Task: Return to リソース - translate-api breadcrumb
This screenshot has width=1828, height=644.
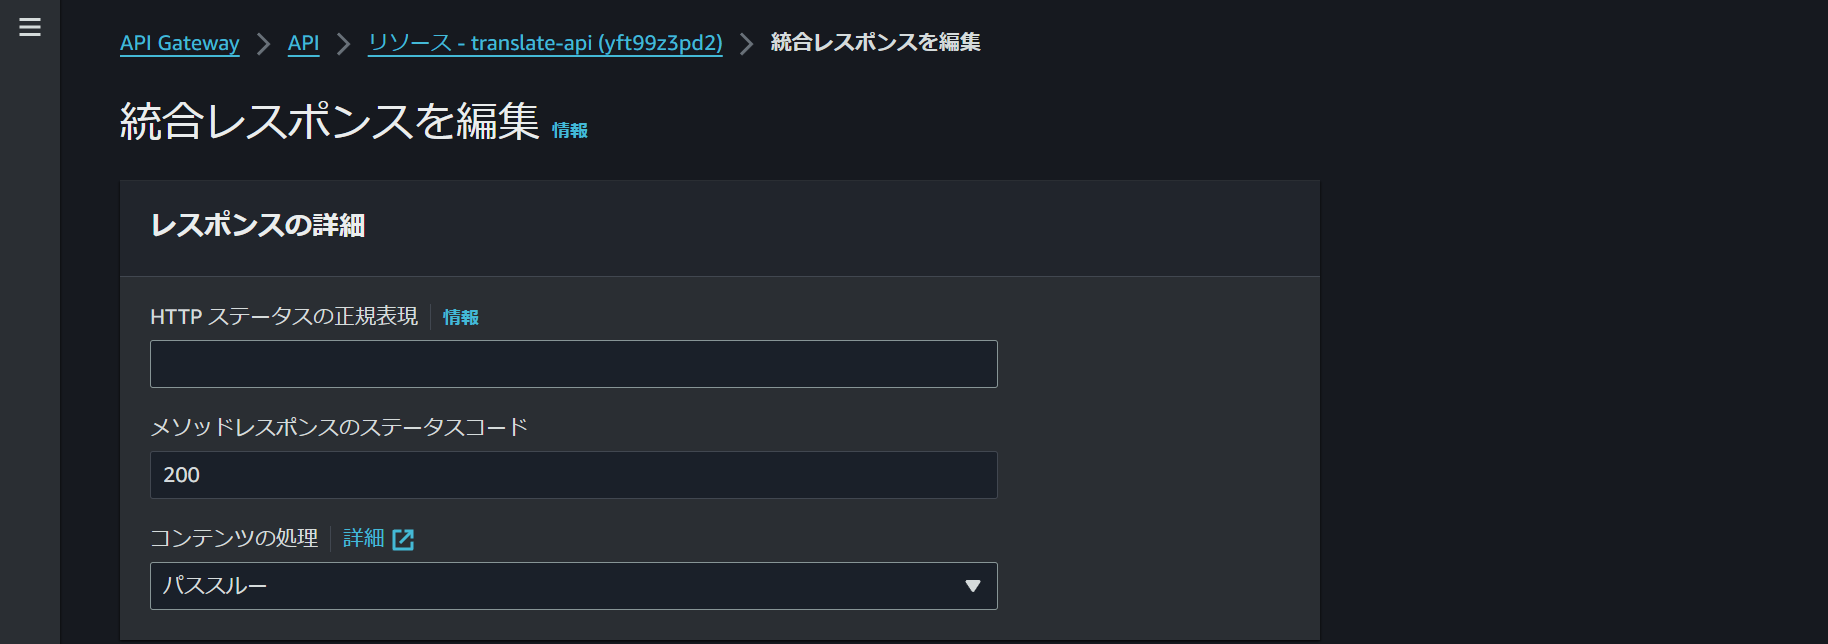Action: pyautogui.click(x=545, y=43)
